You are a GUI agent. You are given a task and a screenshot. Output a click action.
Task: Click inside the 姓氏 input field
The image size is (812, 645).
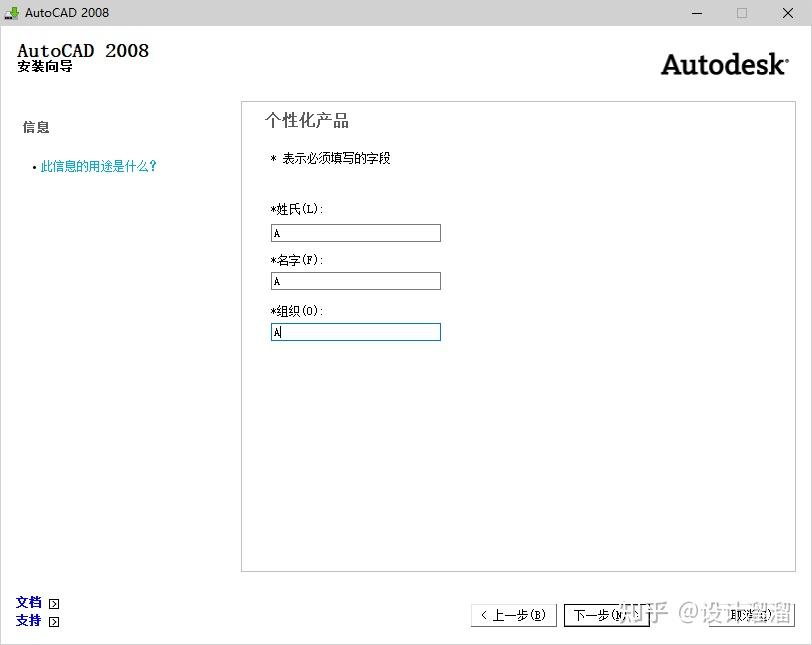pos(355,232)
